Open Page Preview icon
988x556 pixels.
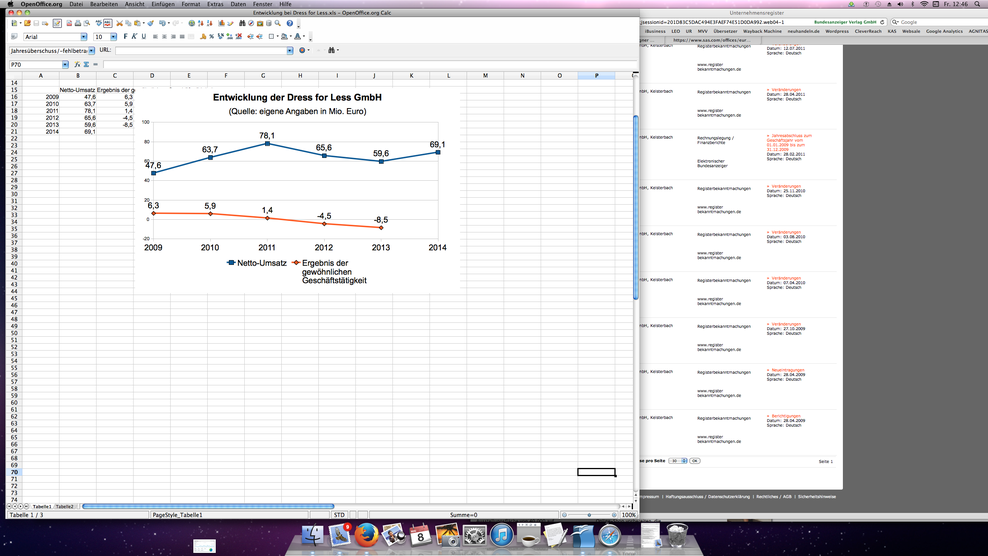pos(86,23)
